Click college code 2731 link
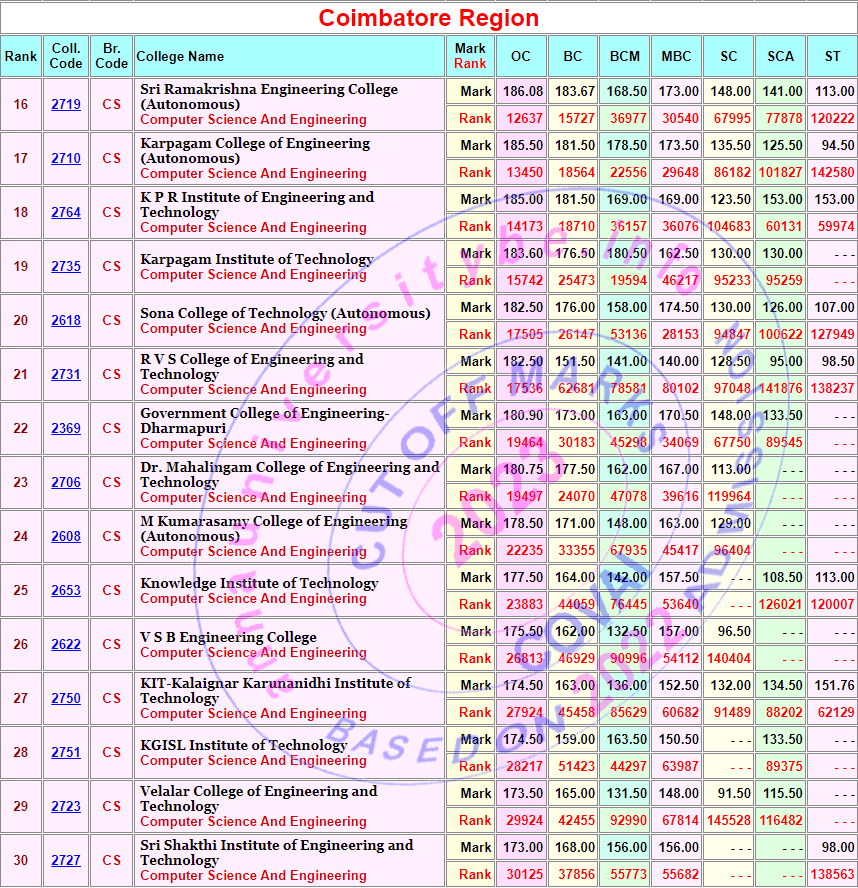858x888 pixels. (66, 375)
